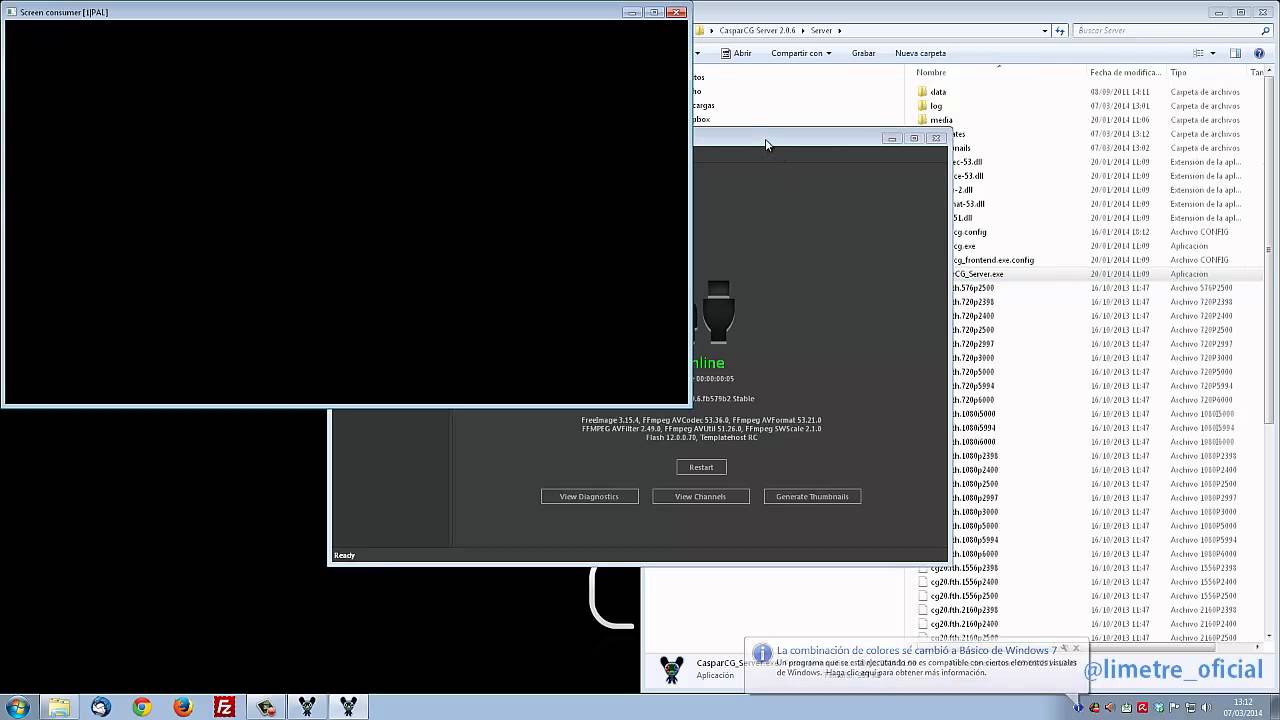Close the Screen consumer window
This screenshot has height=720, width=1280.
pyautogui.click(x=677, y=12)
